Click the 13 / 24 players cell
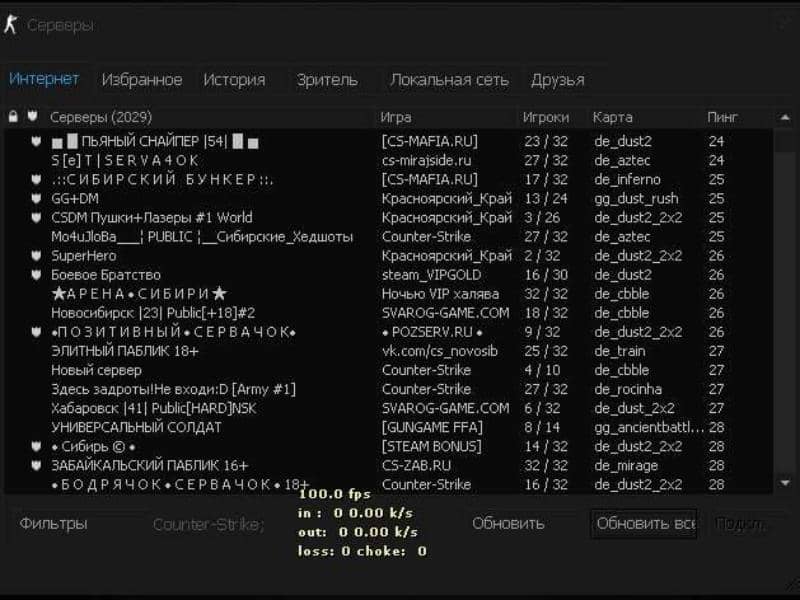This screenshot has height=600, width=800. (x=546, y=198)
